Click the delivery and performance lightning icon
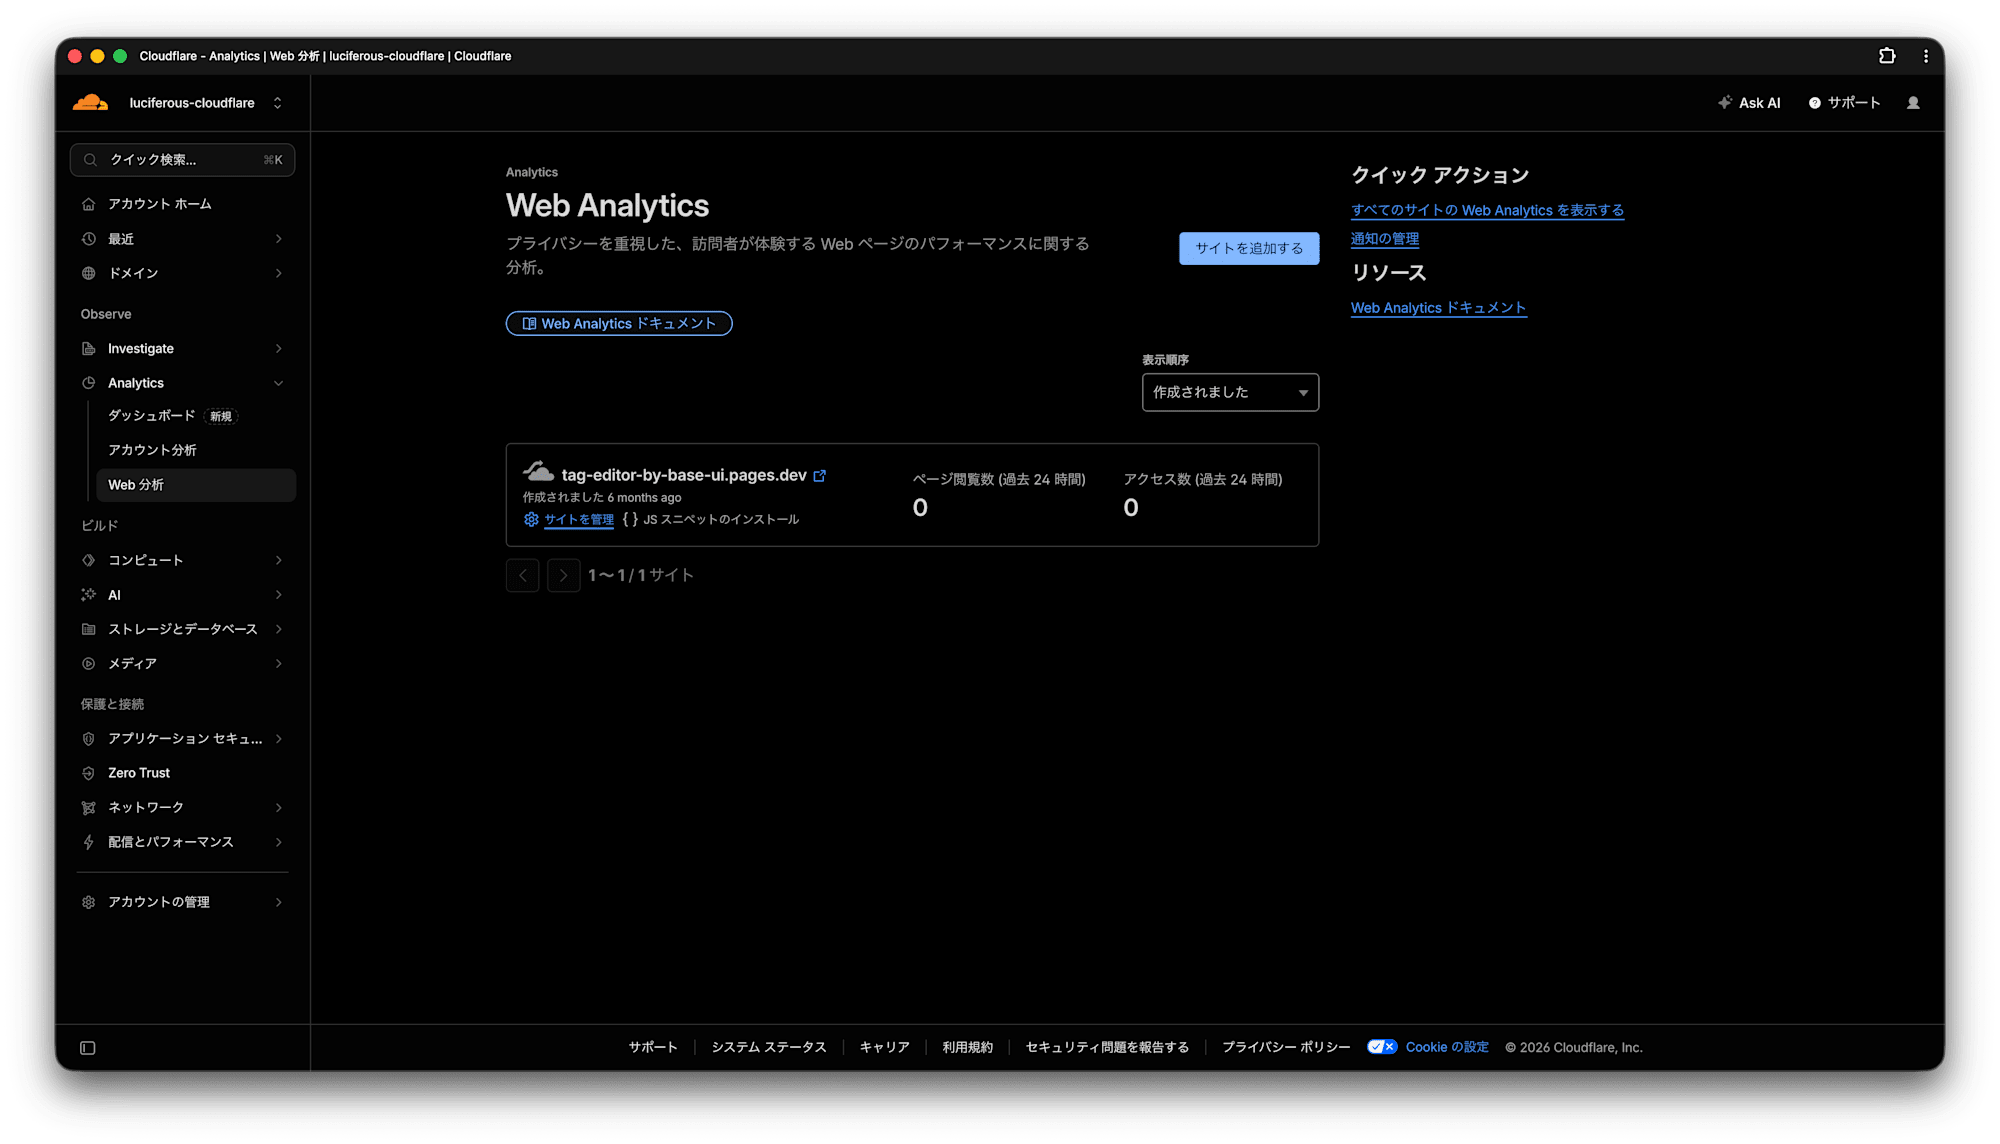This screenshot has width=2000, height=1144. coord(89,842)
